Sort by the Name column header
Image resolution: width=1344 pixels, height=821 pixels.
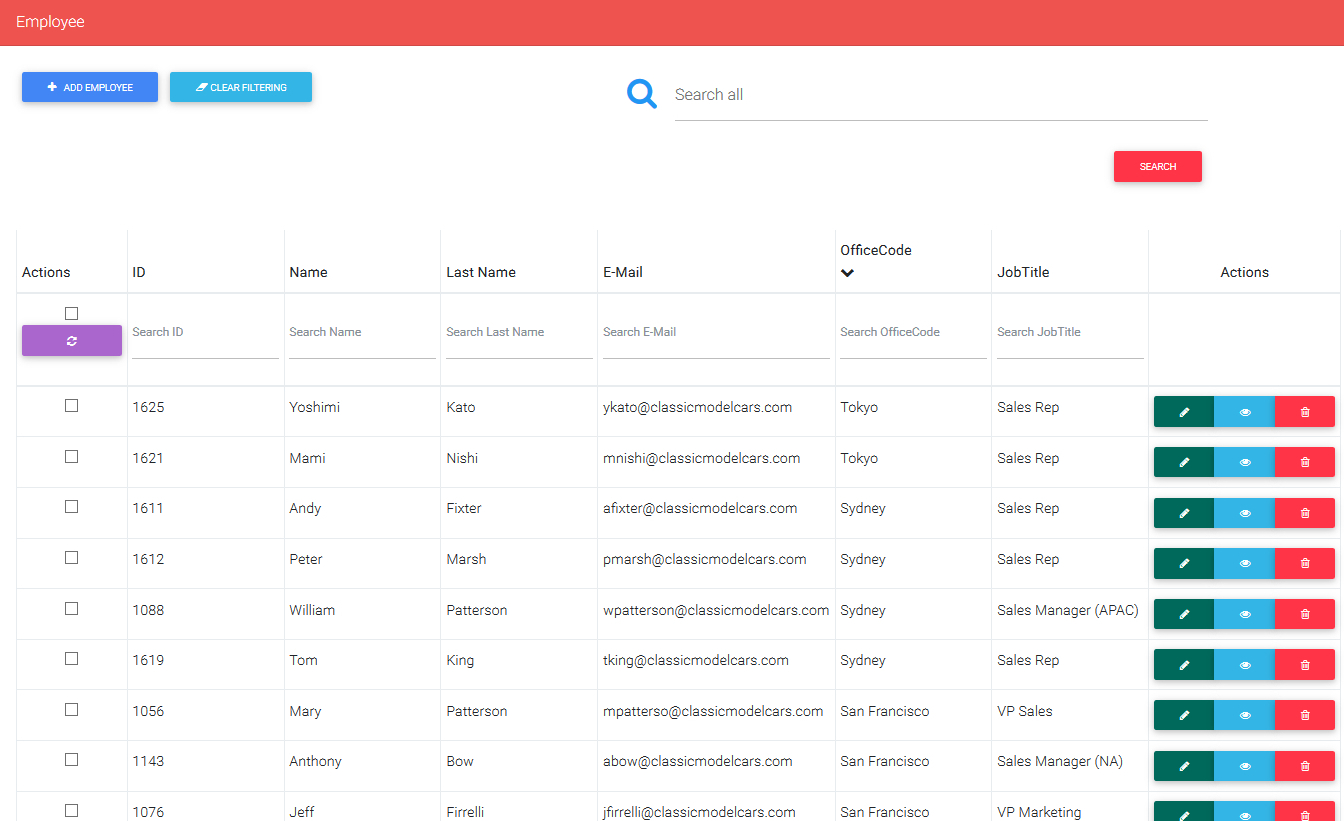tap(308, 271)
